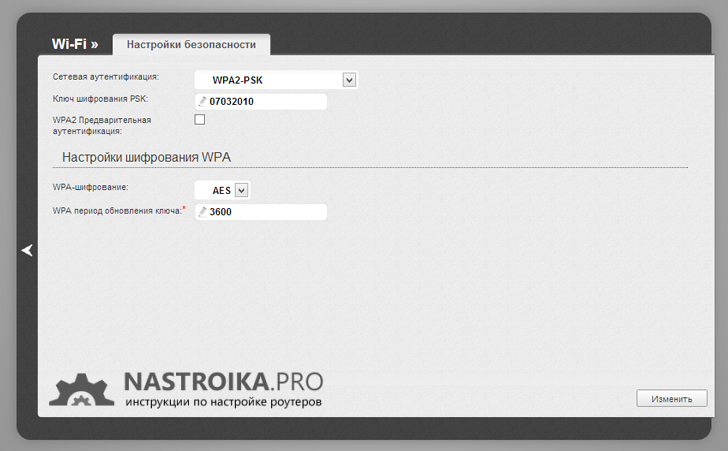Image resolution: width=728 pixels, height=451 pixels.
Task: Open the network authentication WPA2-PSK dropdown
Action: 276,80
